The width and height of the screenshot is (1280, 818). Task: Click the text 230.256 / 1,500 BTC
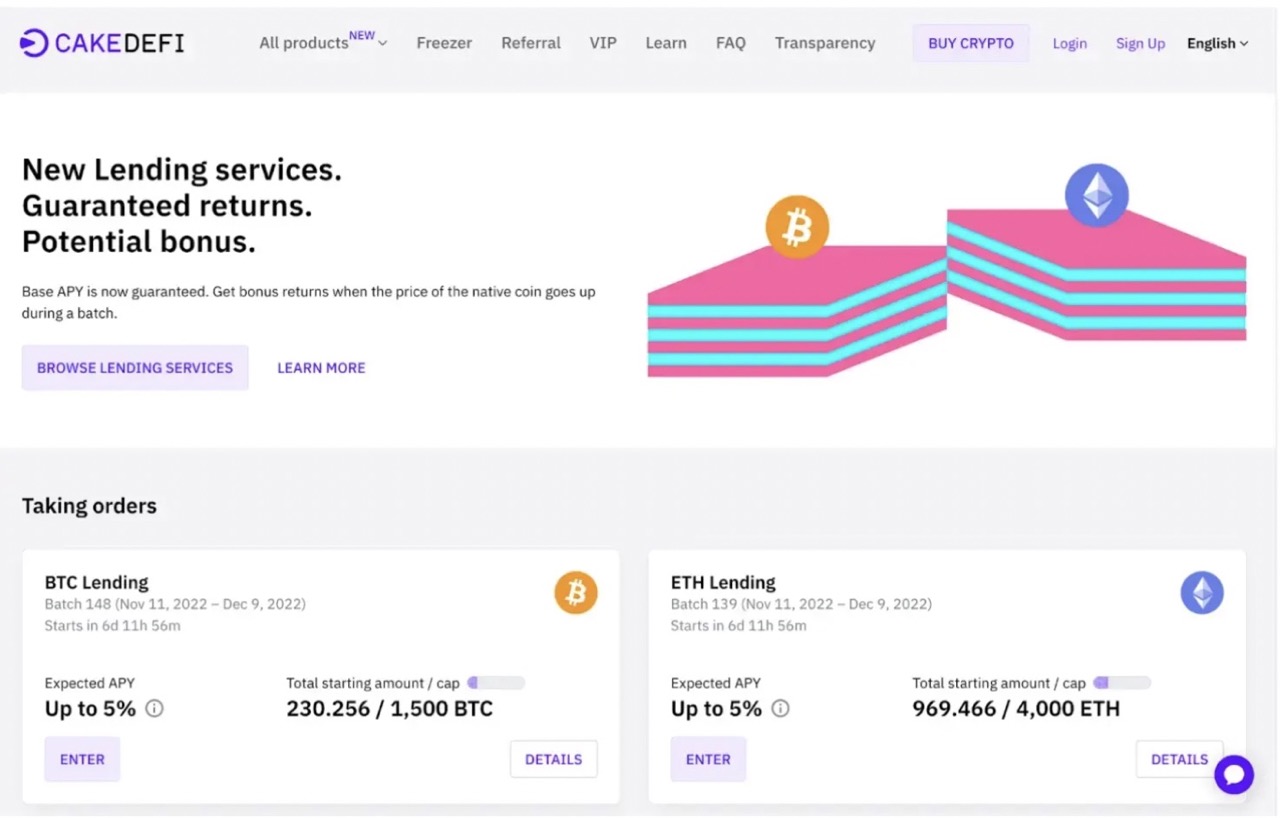pos(390,709)
